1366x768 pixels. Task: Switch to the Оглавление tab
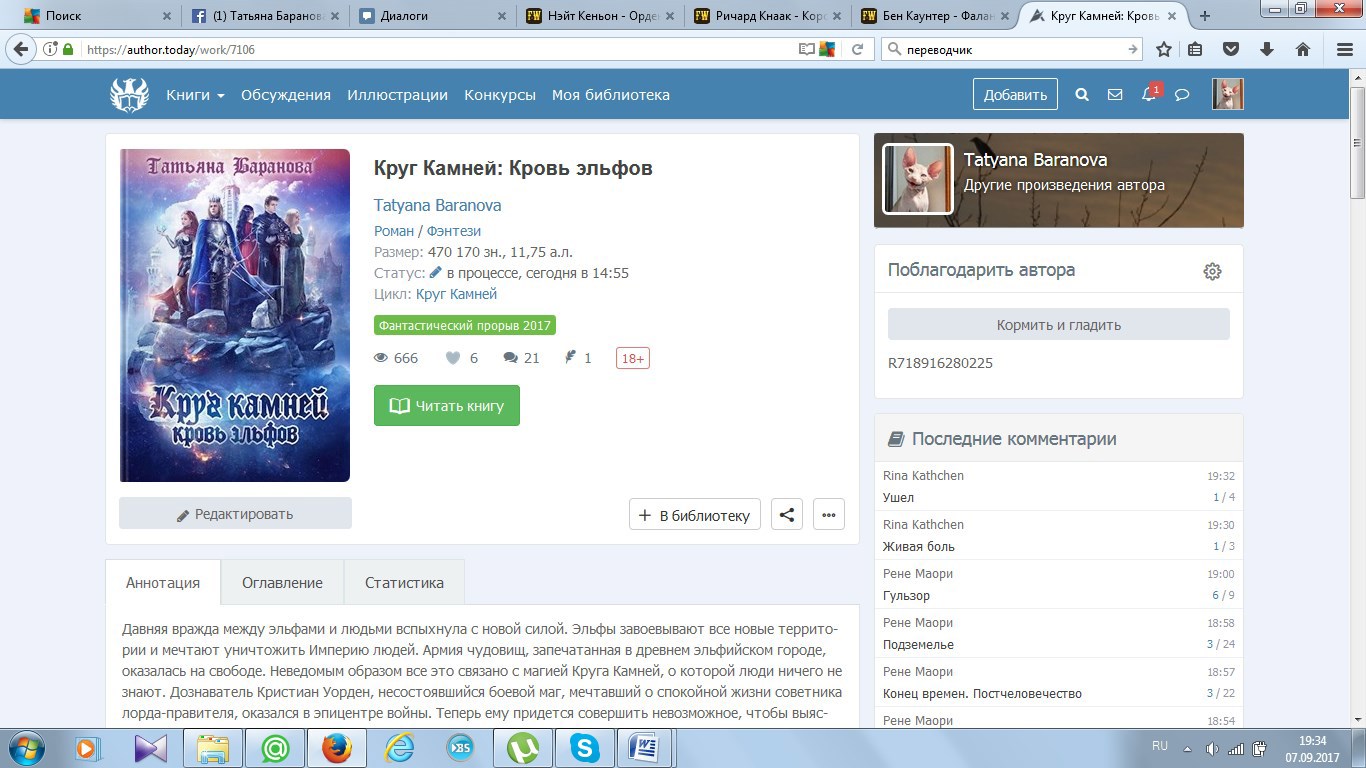click(282, 582)
